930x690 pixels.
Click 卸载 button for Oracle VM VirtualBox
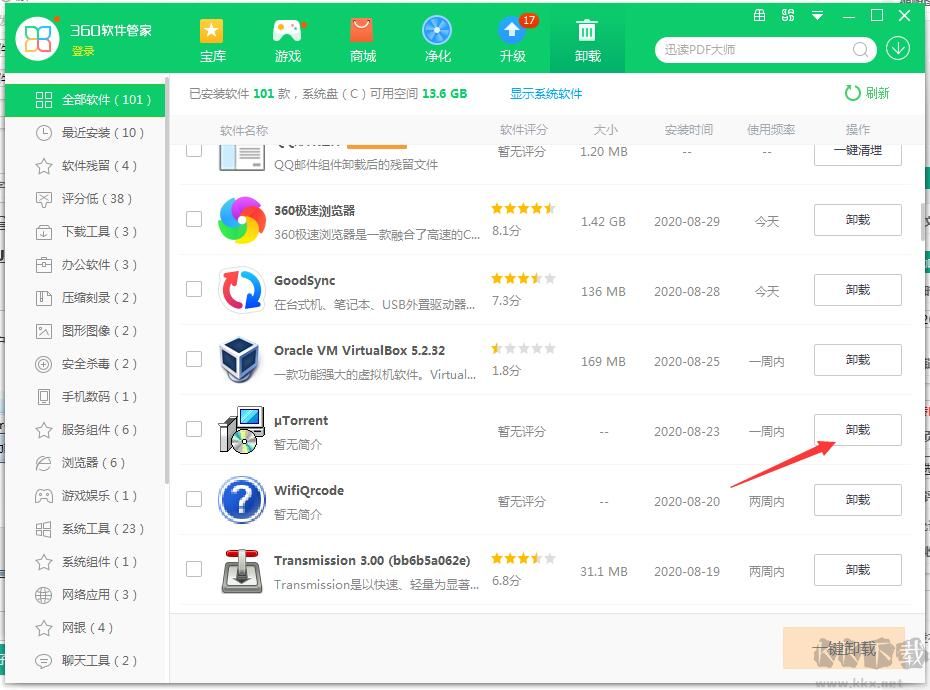coord(858,360)
